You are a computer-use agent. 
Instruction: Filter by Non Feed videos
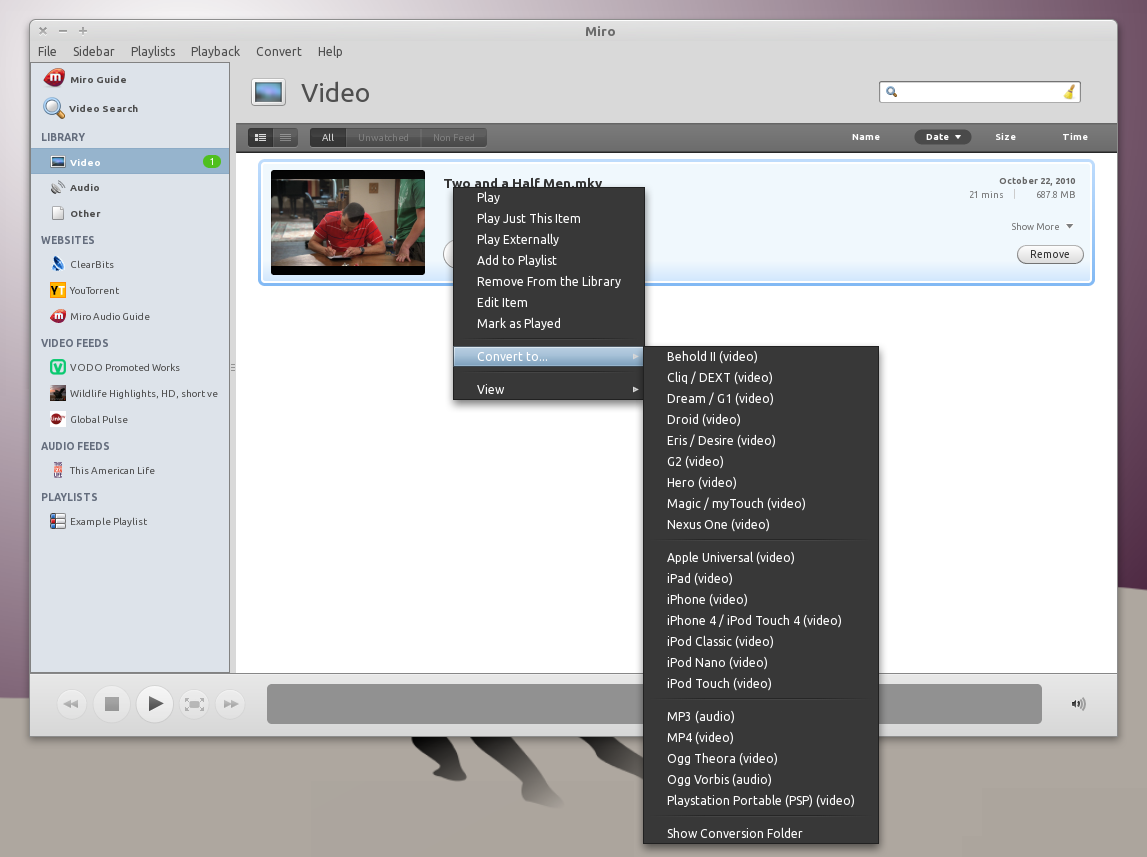click(454, 137)
